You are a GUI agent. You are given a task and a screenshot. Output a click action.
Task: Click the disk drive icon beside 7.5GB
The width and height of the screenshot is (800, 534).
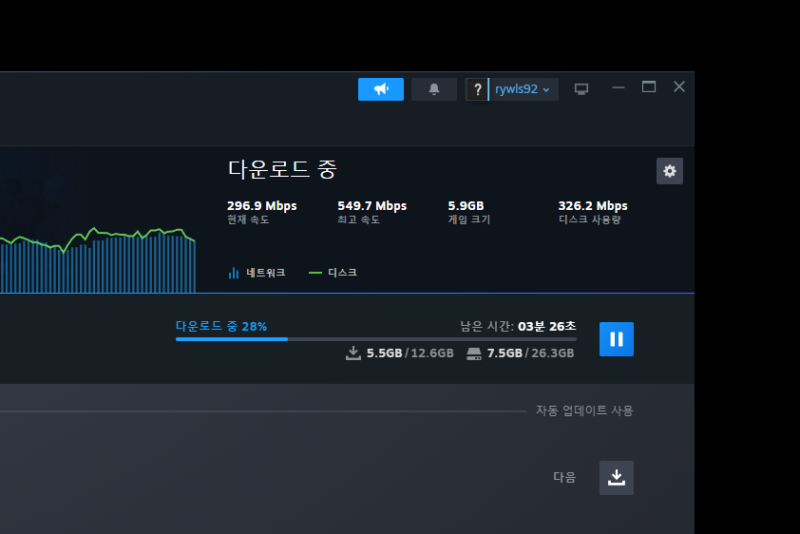tap(474, 353)
